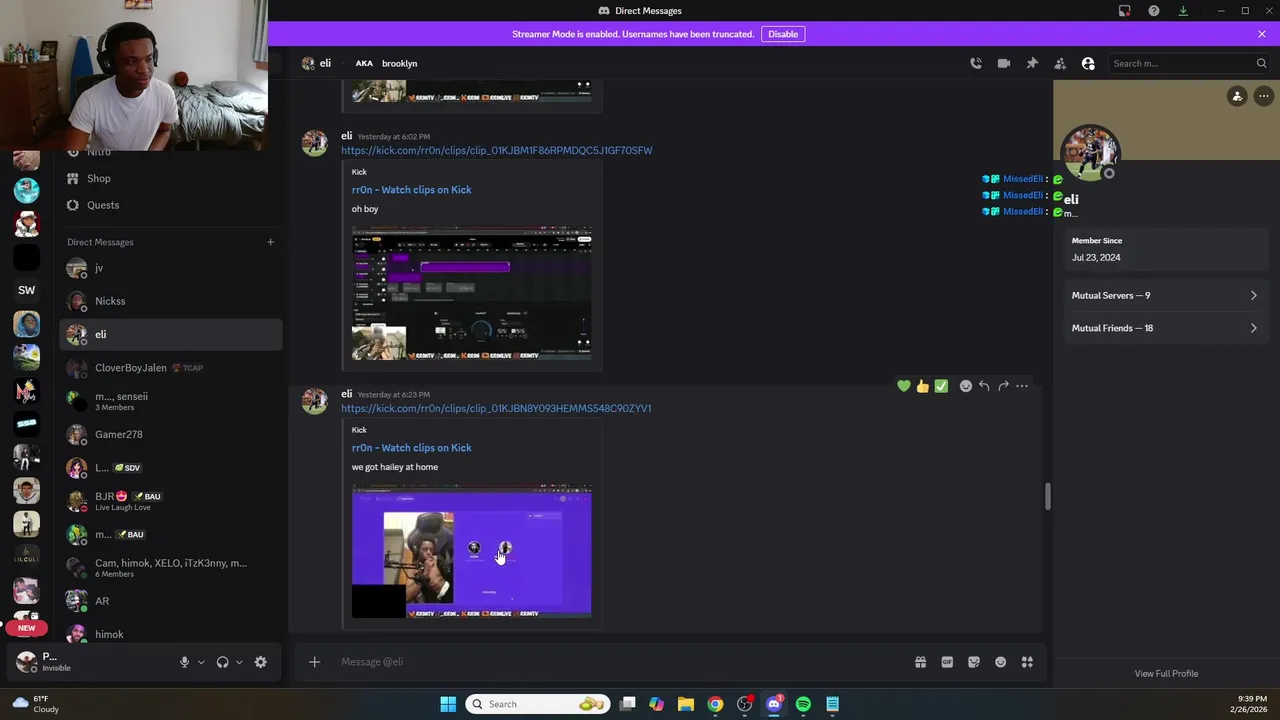Toggle headphone deafen
Viewport: 1280px width, 720px height.
click(222, 662)
